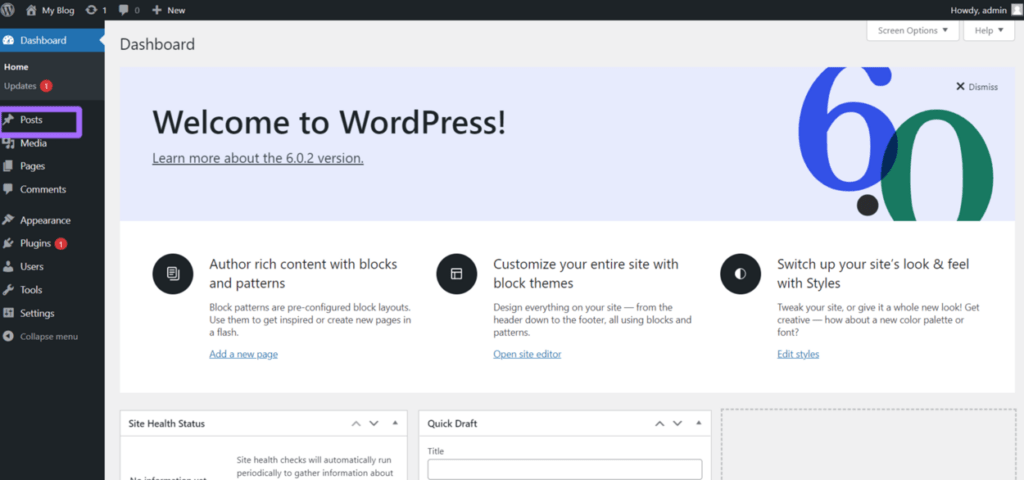Click the Plugins plug icon
1024x480 pixels.
[x=8, y=244]
